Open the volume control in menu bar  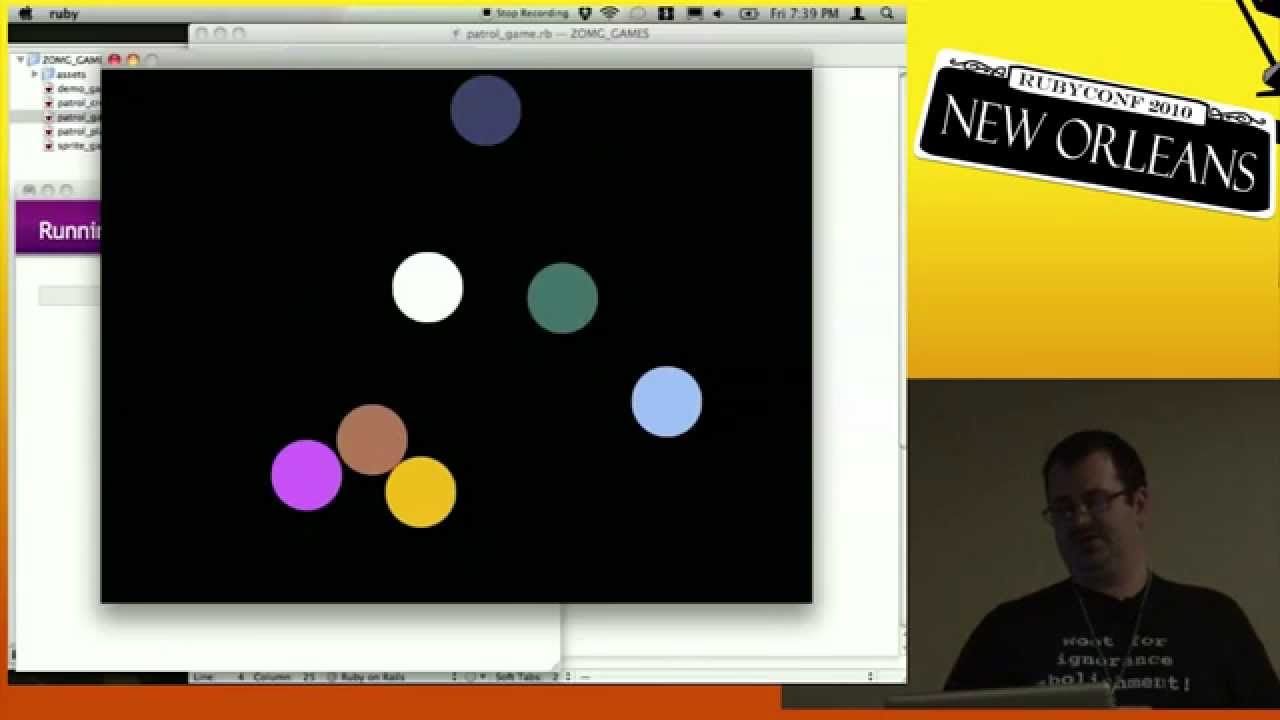[x=718, y=13]
